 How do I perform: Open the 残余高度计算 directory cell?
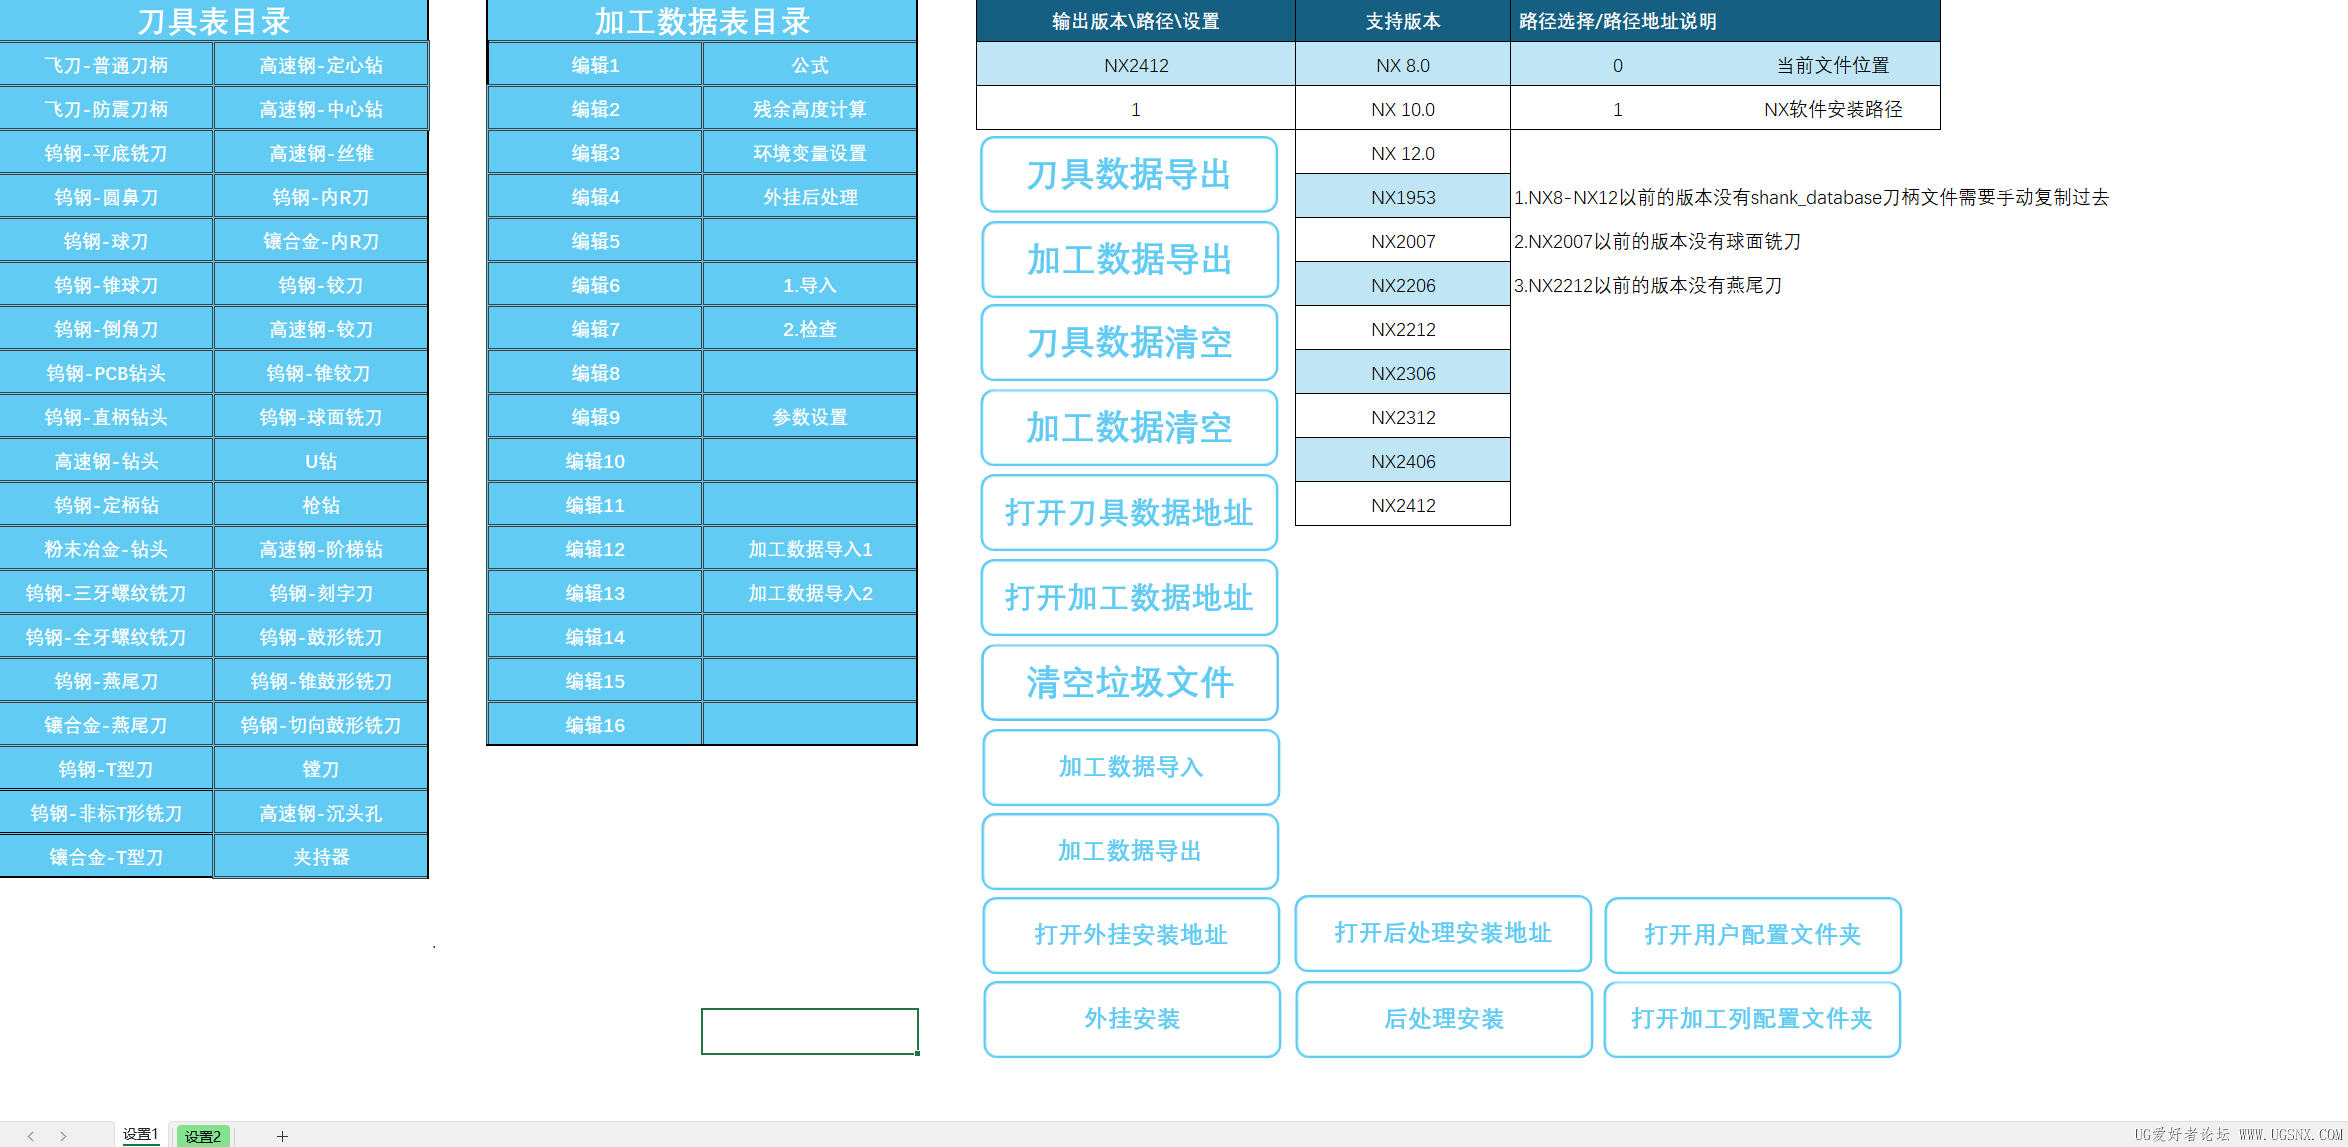[809, 109]
